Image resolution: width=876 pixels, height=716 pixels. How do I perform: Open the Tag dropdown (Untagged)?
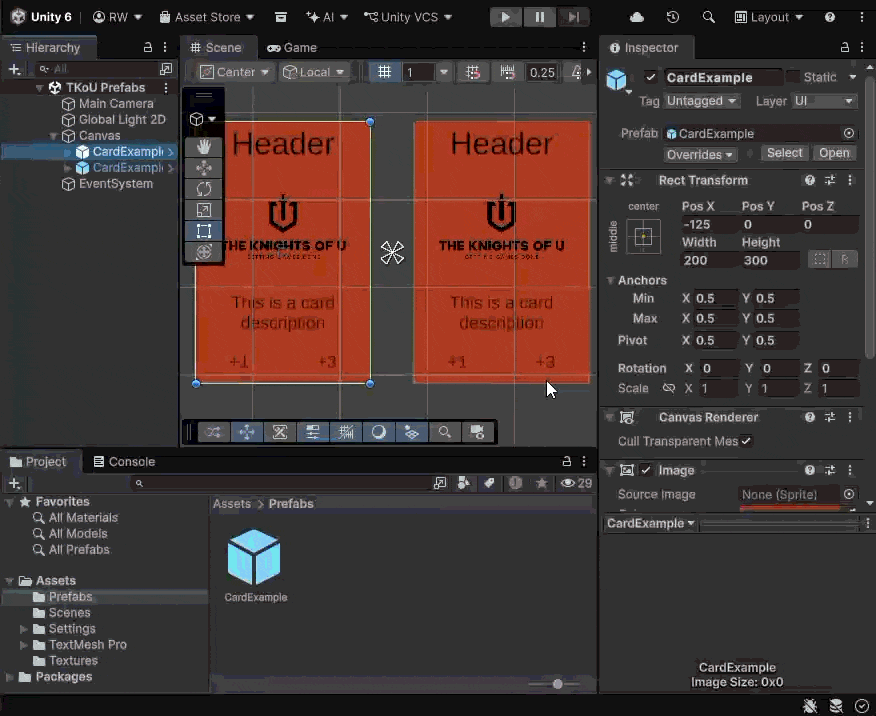pyautogui.click(x=702, y=101)
